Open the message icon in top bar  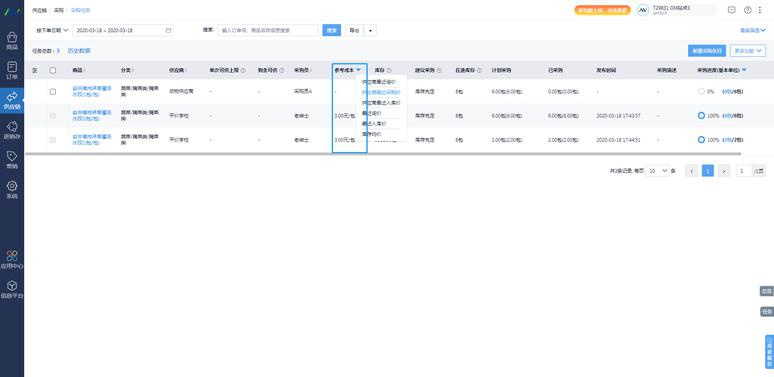click(x=732, y=10)
